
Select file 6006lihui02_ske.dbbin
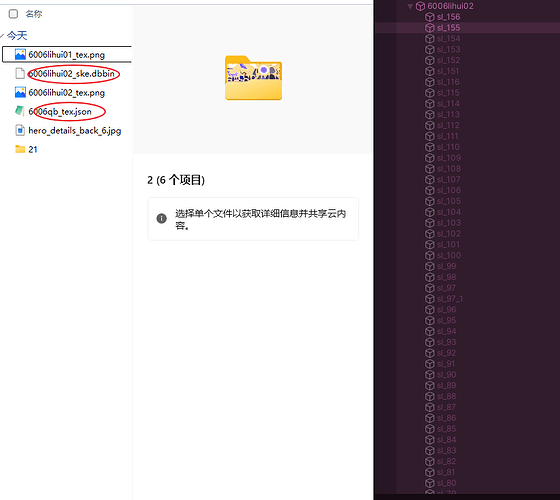point(71,74)
